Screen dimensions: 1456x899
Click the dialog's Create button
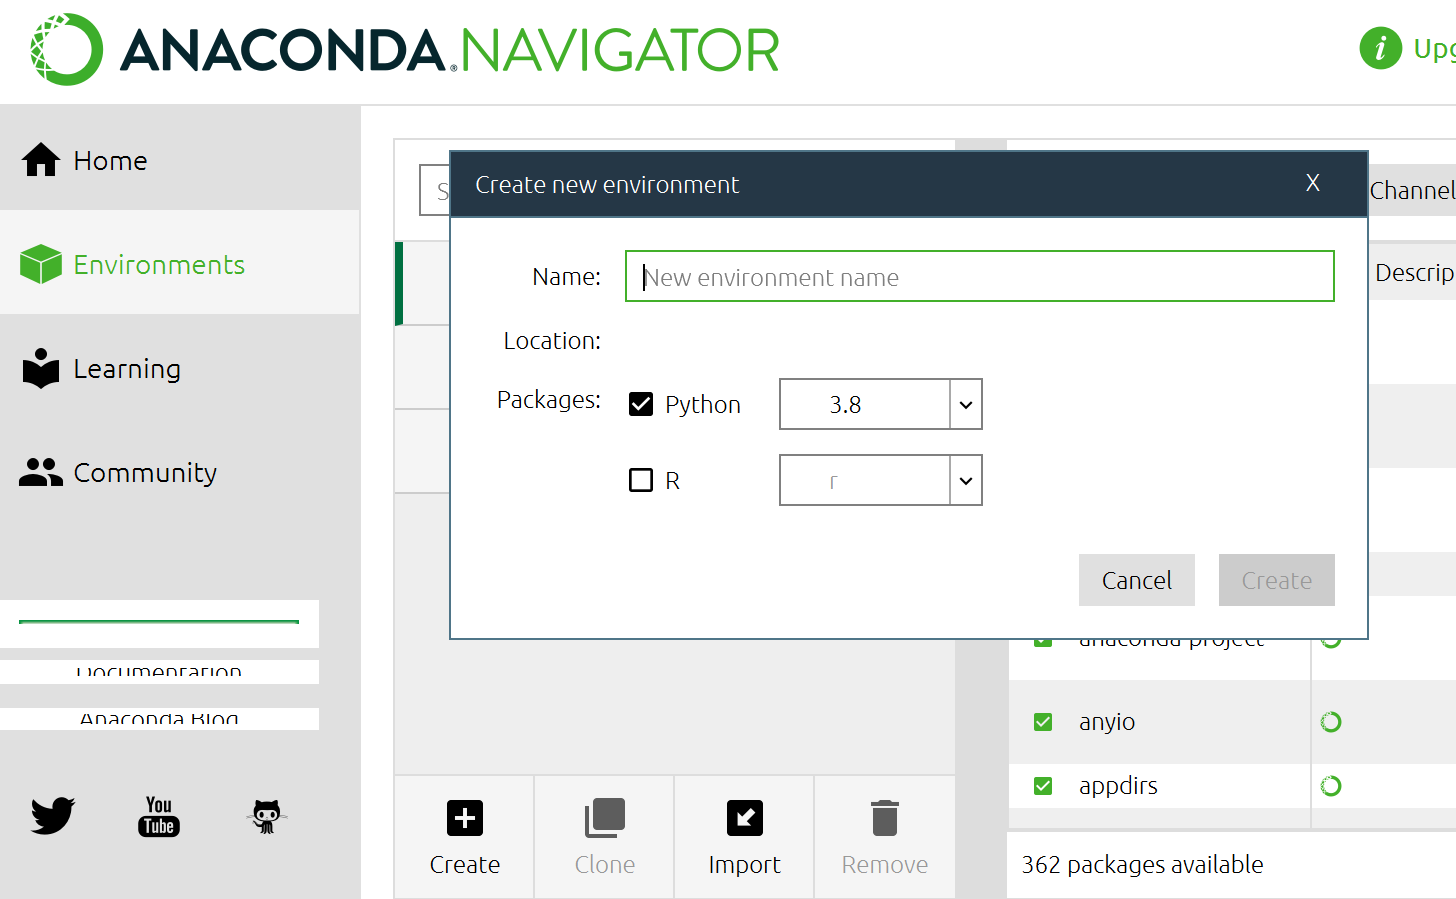[1277, 580]
